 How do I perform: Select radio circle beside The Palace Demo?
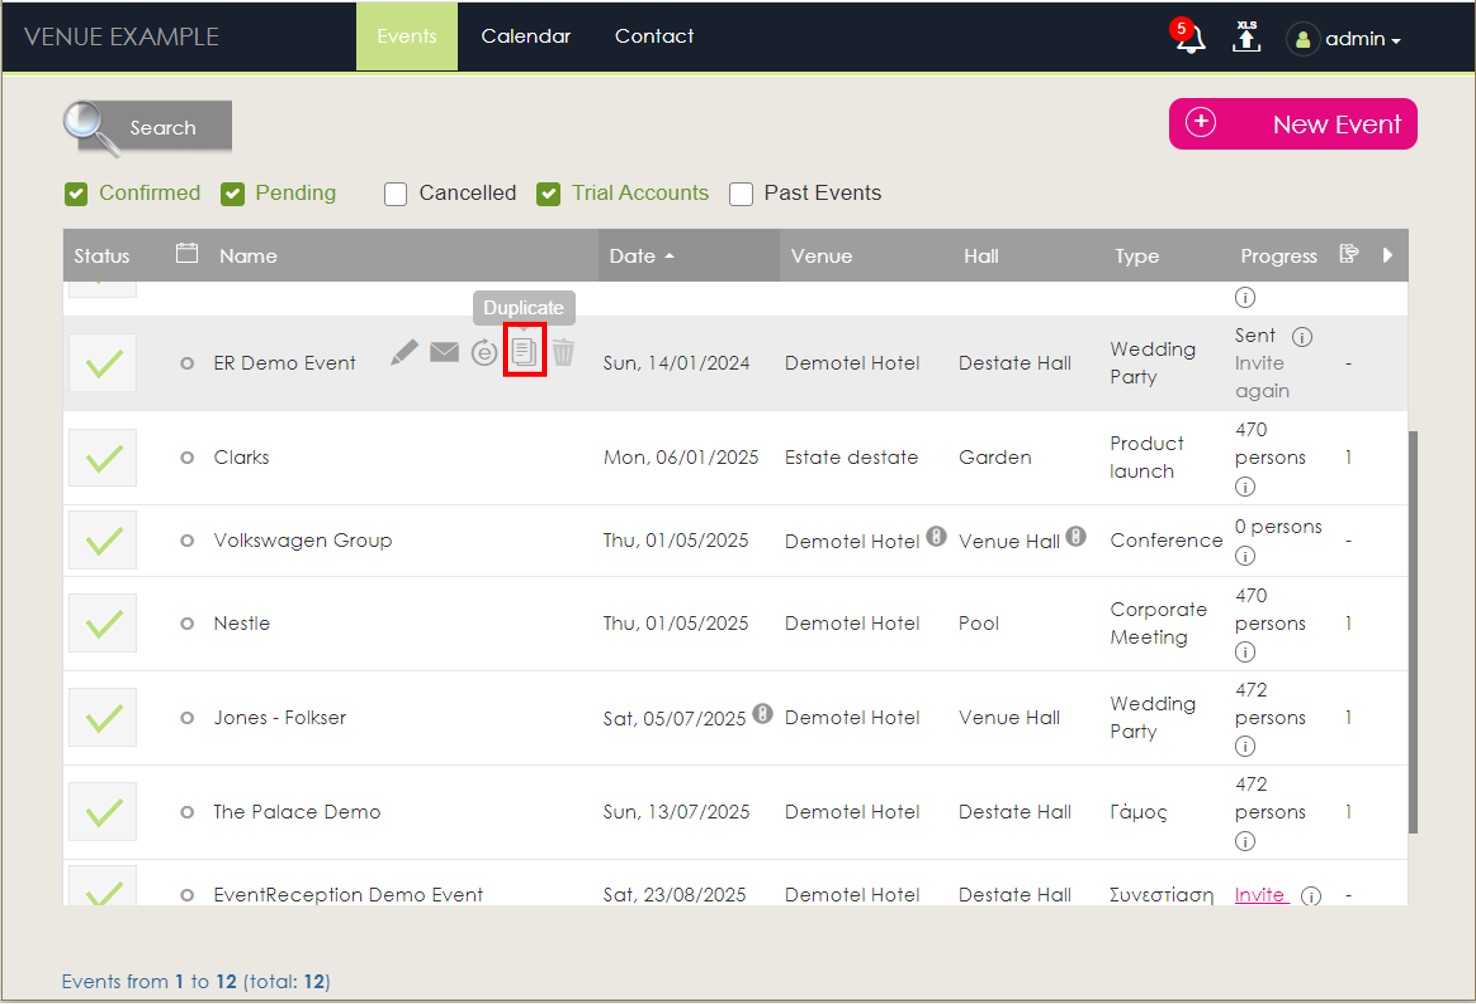pyautogui.click(x=187, y=812)
